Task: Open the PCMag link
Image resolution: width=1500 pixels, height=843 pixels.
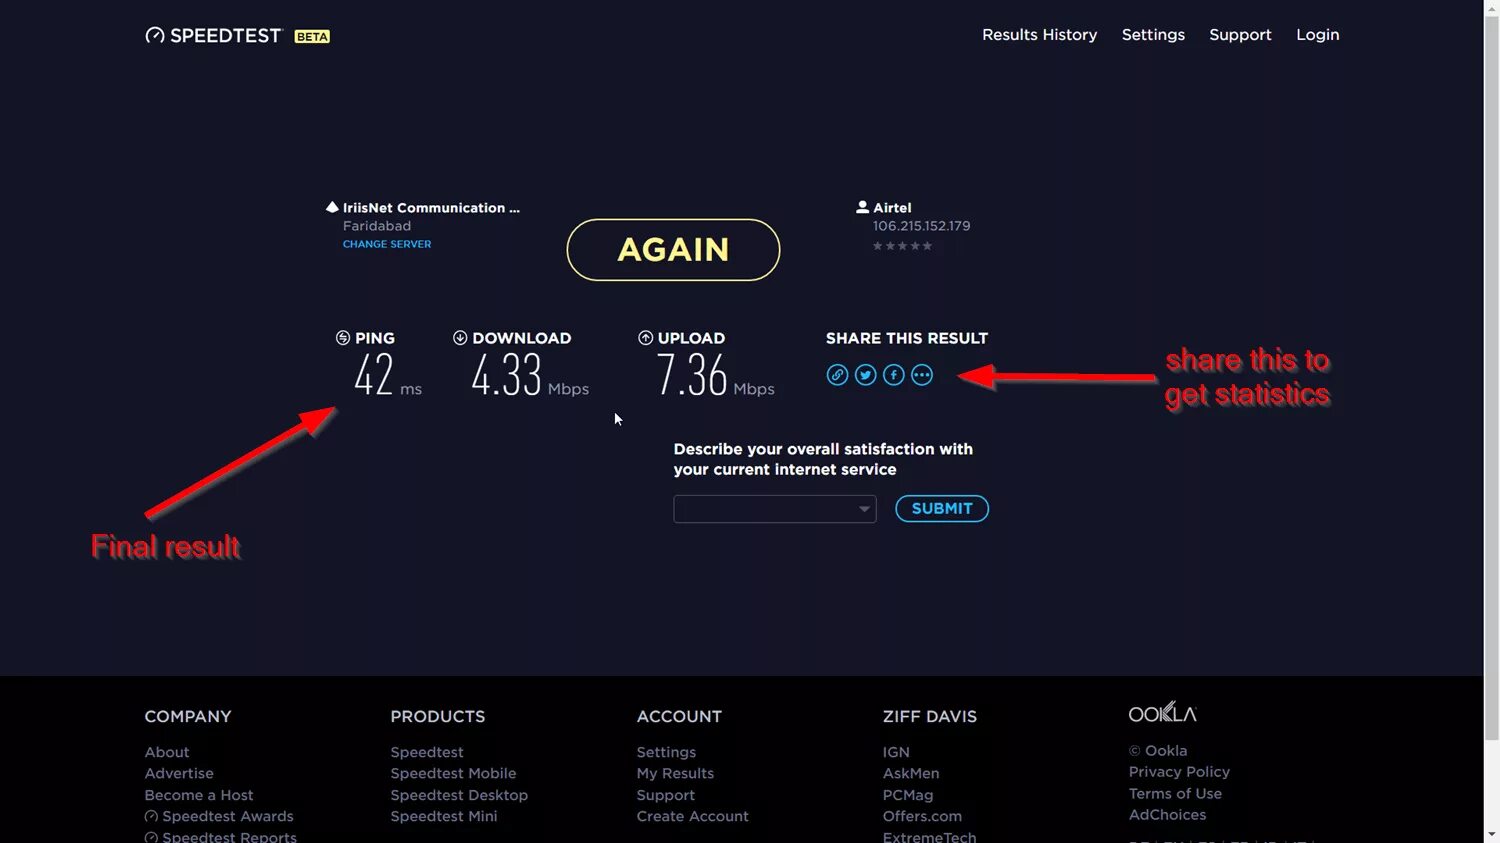Action: point(908,795)
